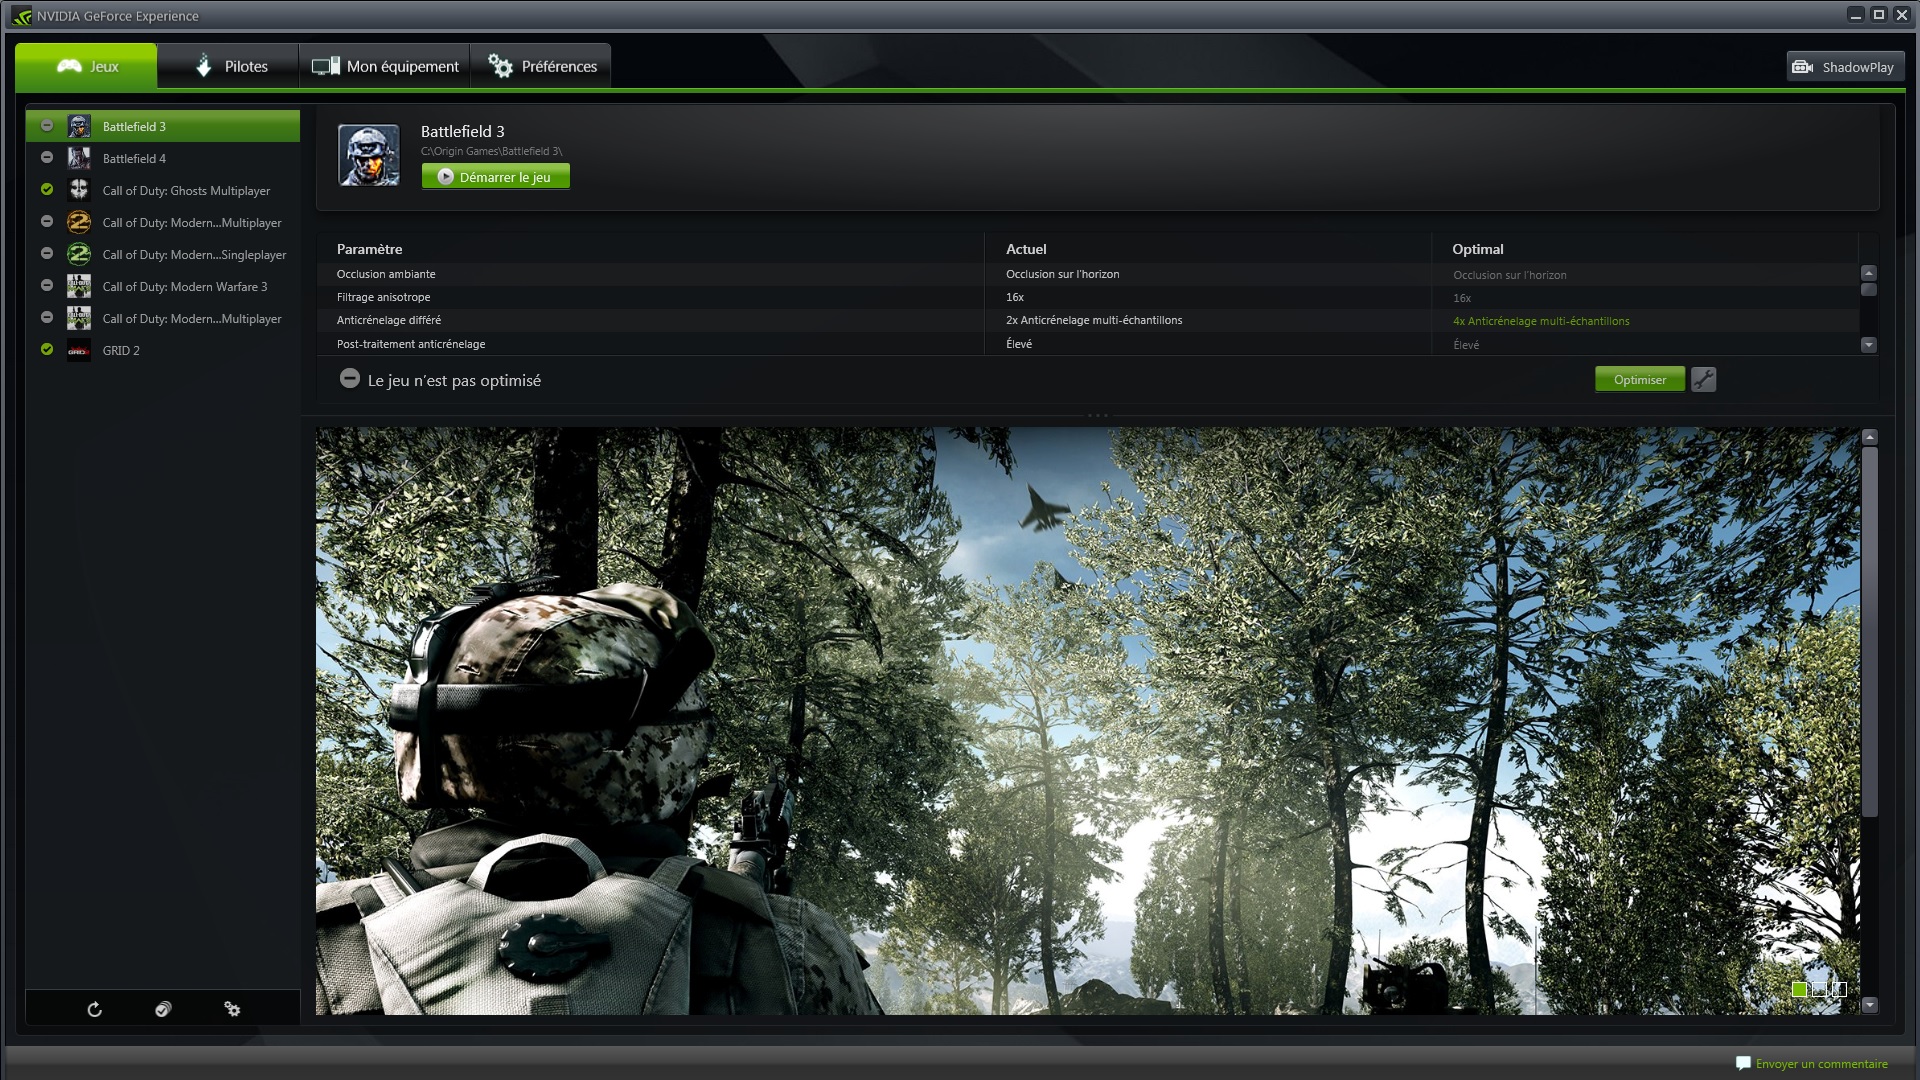Switch to the Pilotes tab
The image size is (1920, 1080).
coord(228,66)
